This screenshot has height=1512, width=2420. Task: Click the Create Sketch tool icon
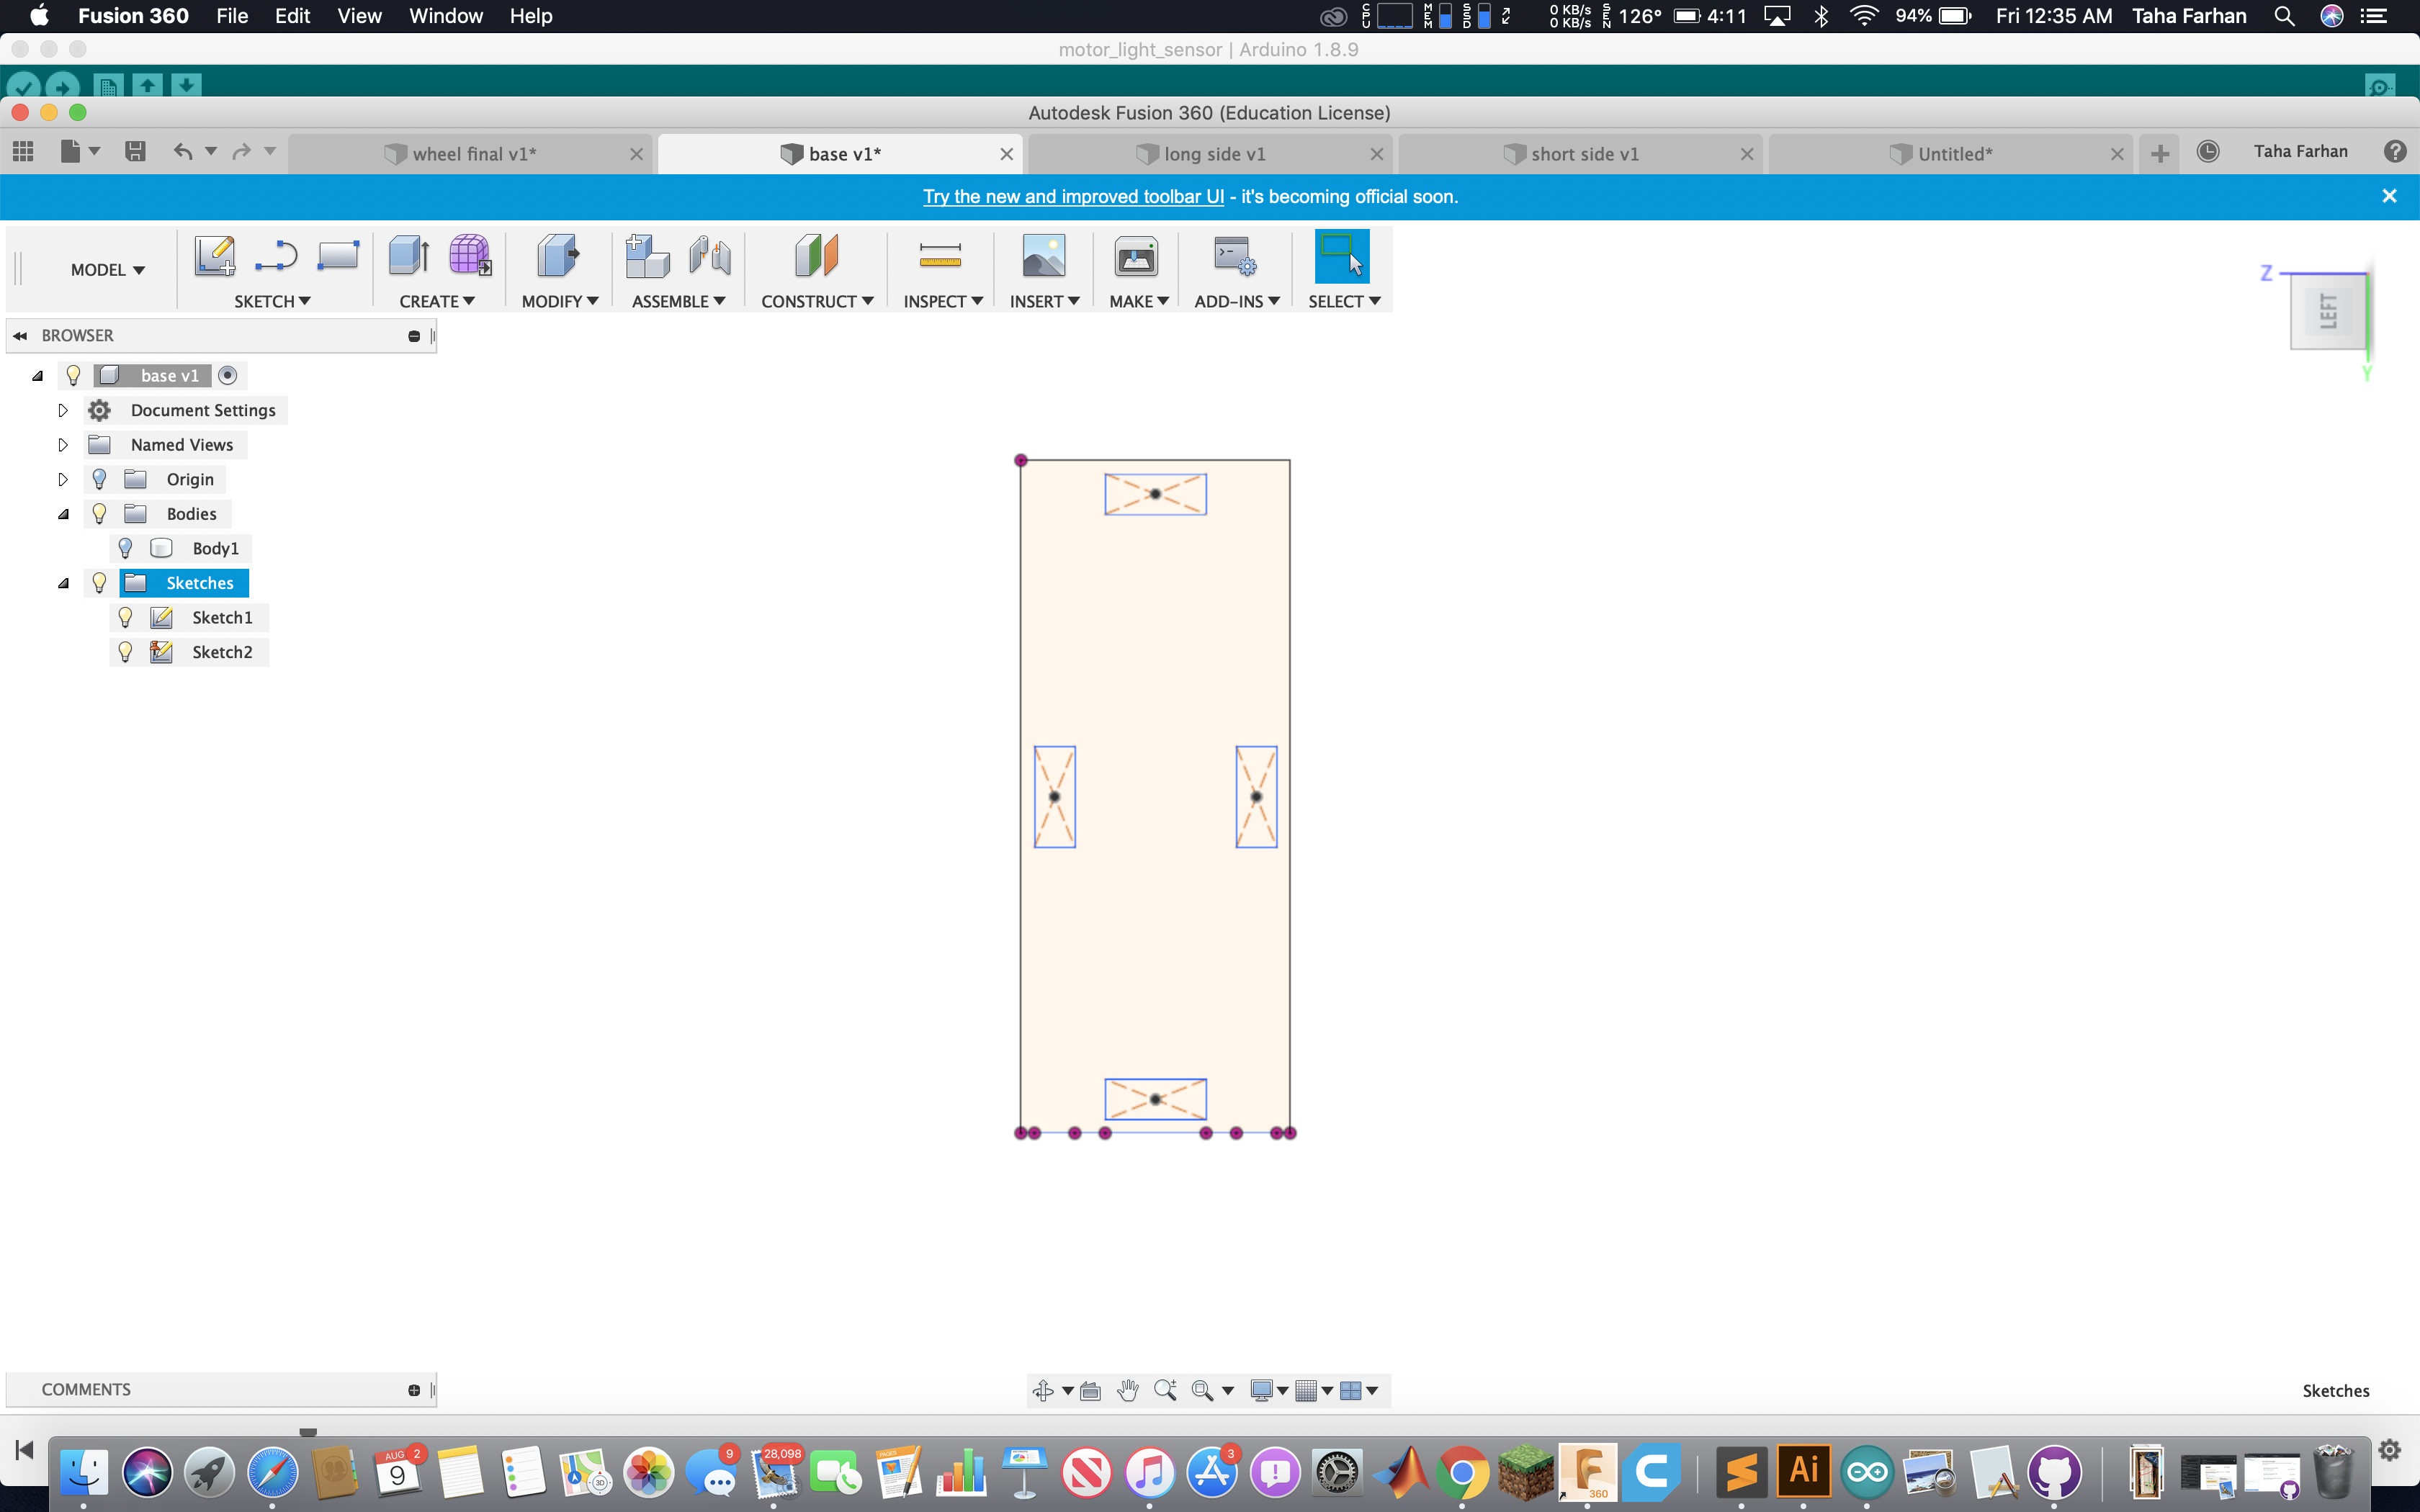coord(214,256)
